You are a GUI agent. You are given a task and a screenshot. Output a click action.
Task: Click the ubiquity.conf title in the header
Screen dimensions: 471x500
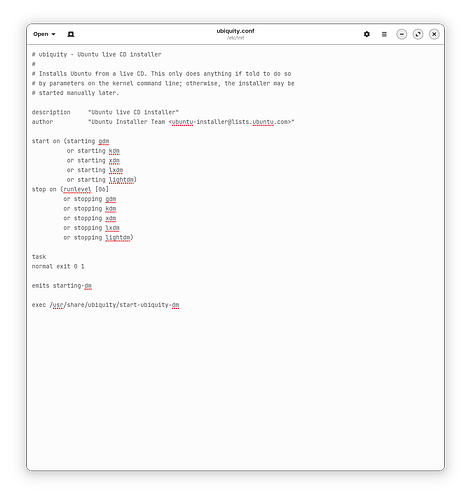[x=235, y=31]
